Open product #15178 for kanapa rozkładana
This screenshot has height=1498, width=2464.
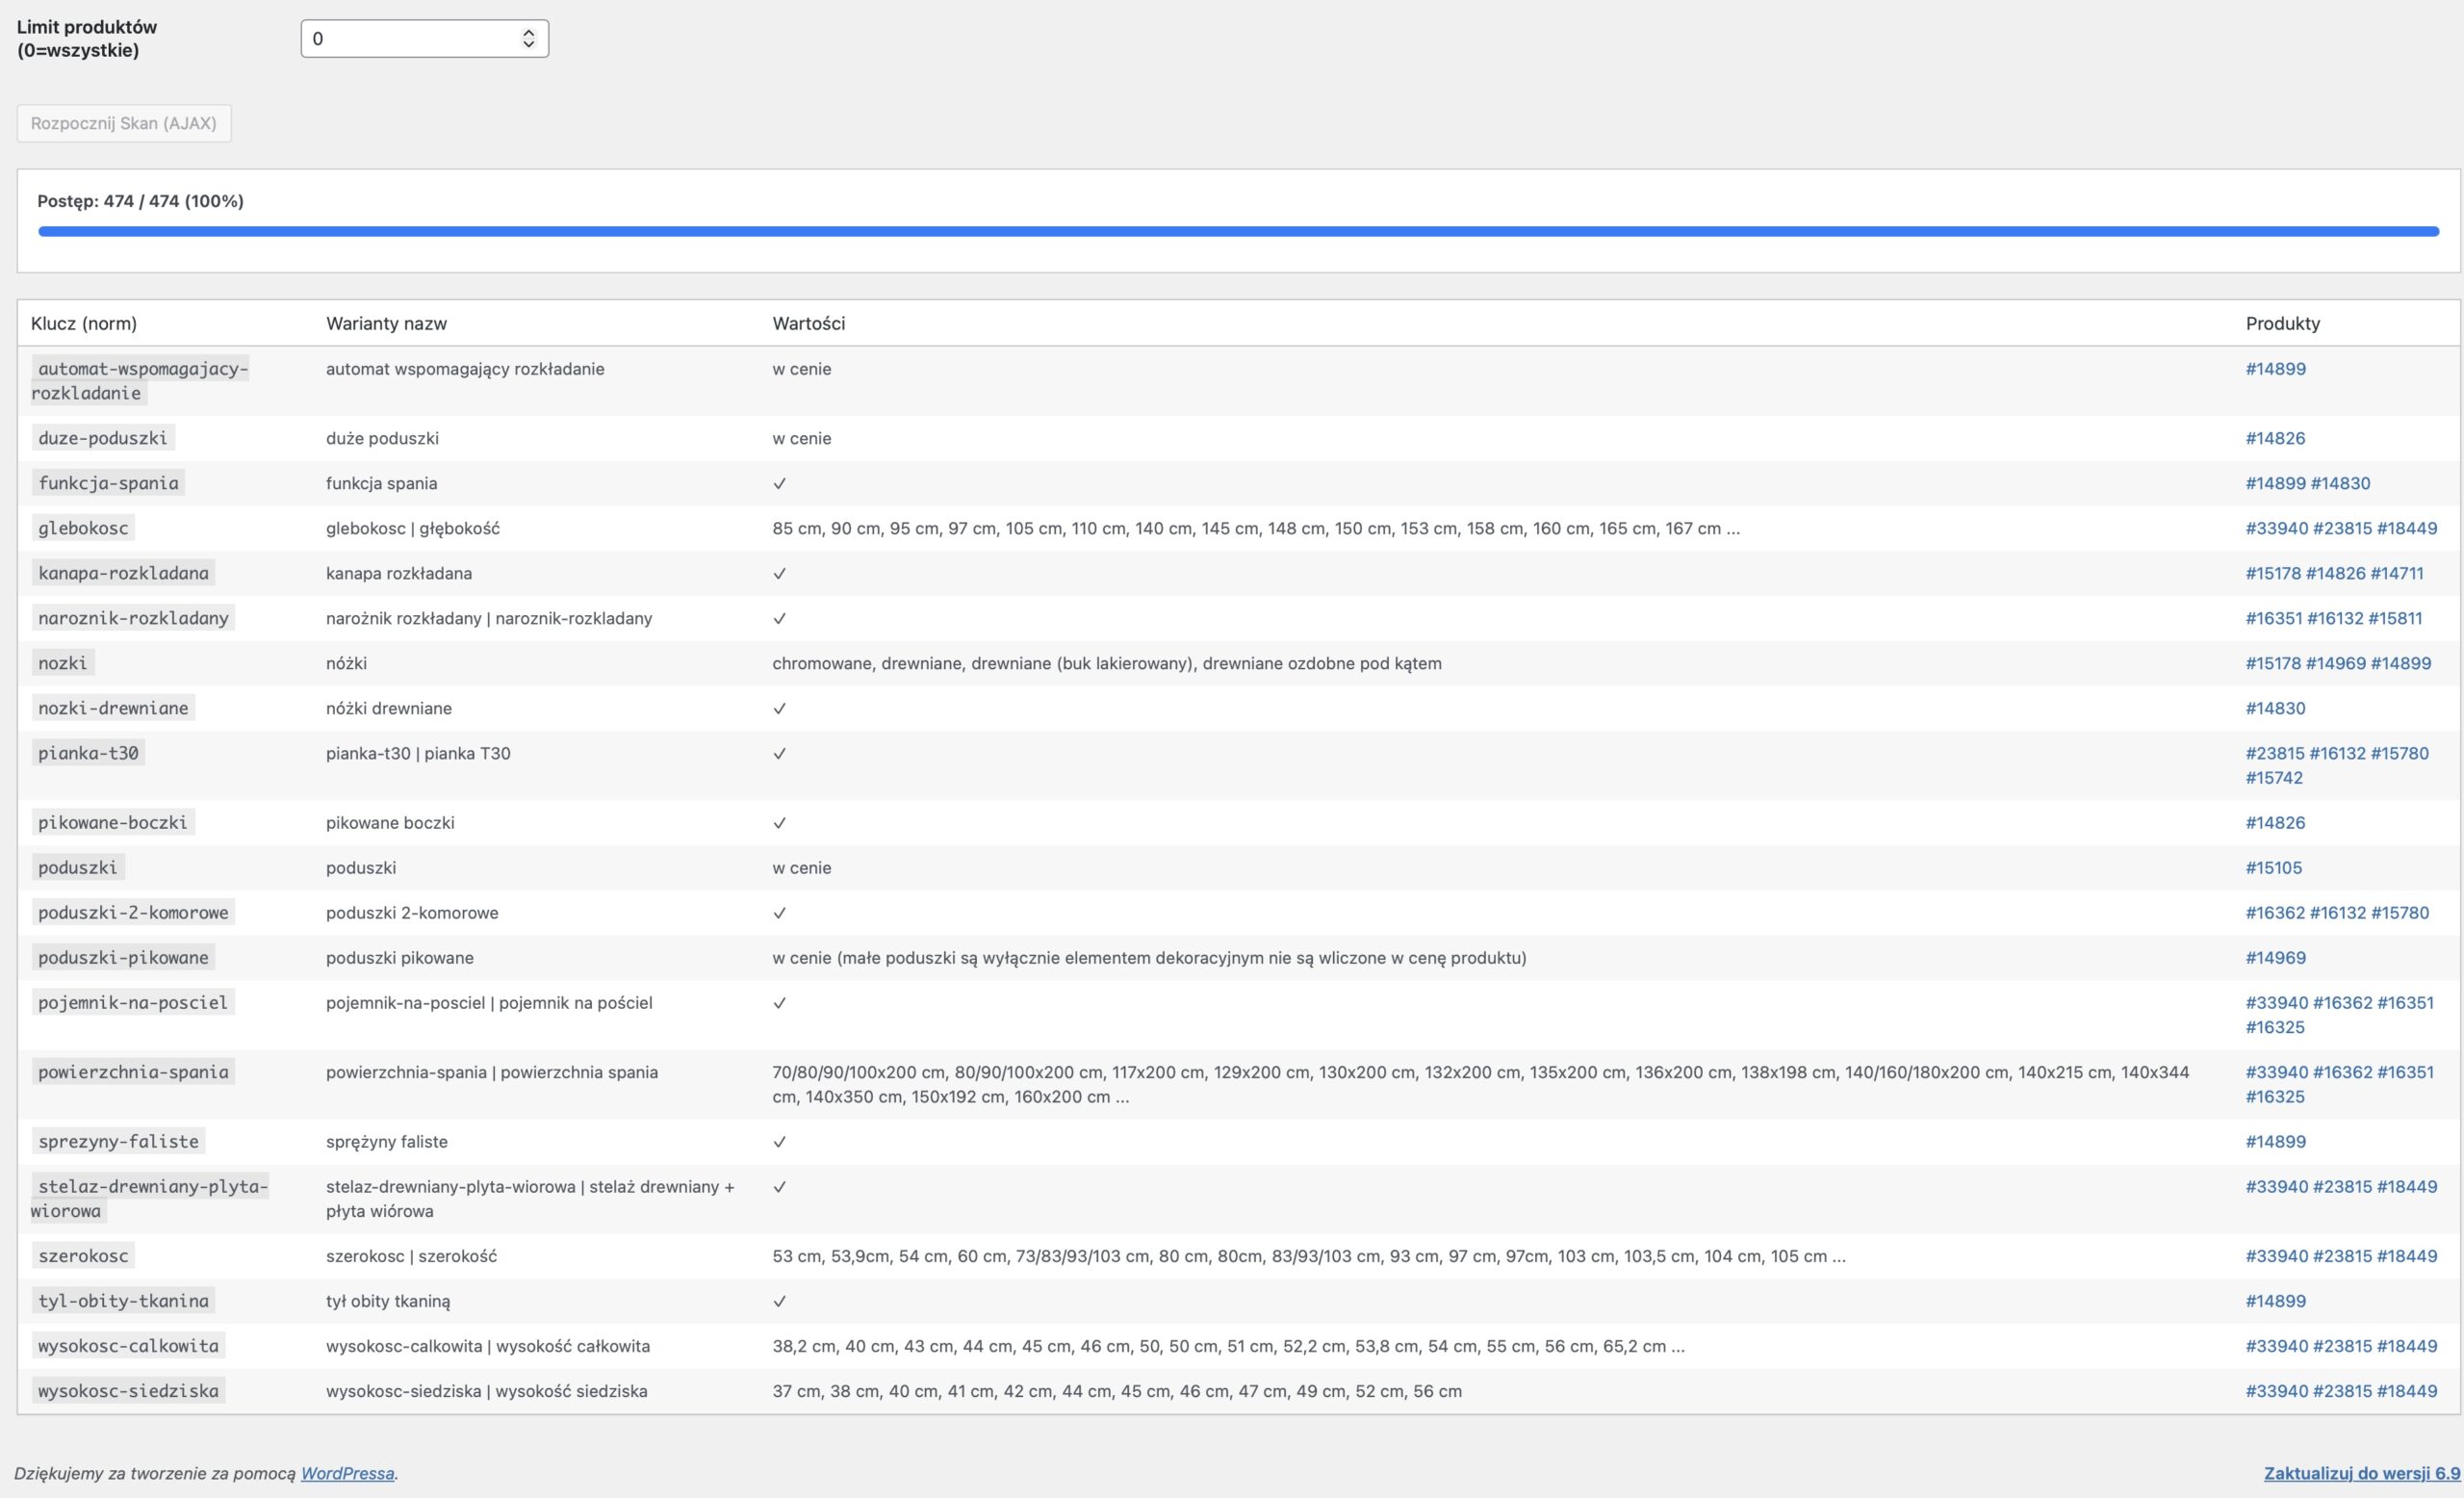tap(2274, 572)
